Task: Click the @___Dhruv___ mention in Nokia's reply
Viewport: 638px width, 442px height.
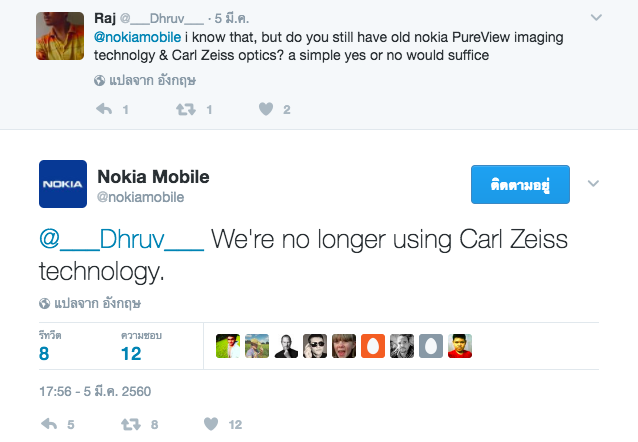Action: click(121, 240)
